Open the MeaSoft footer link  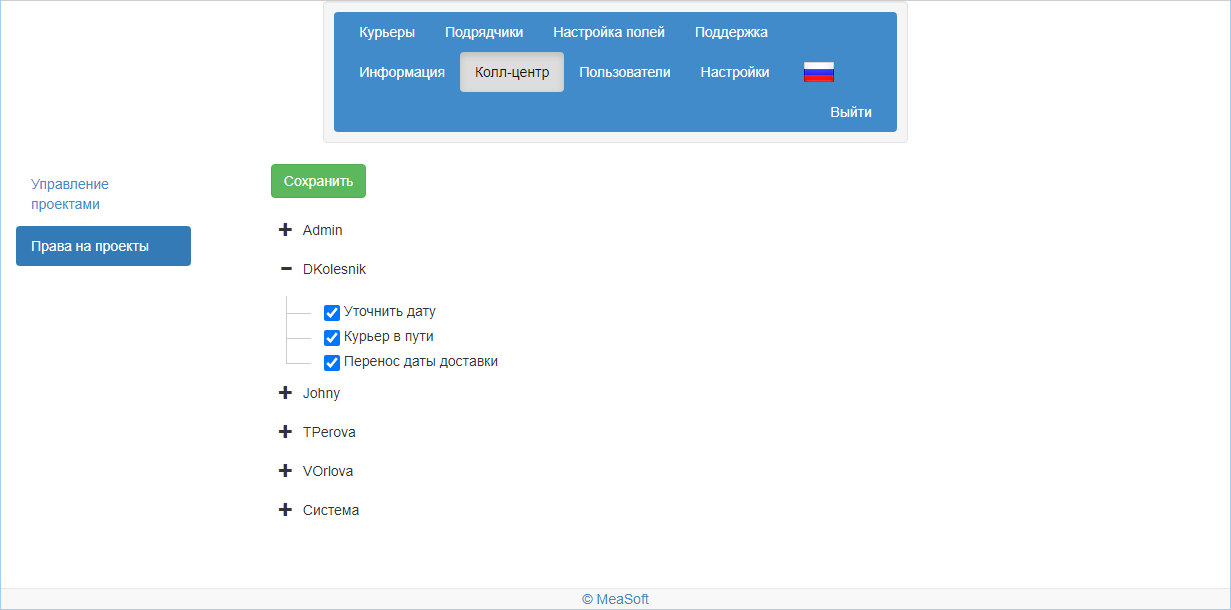(615, 599)
